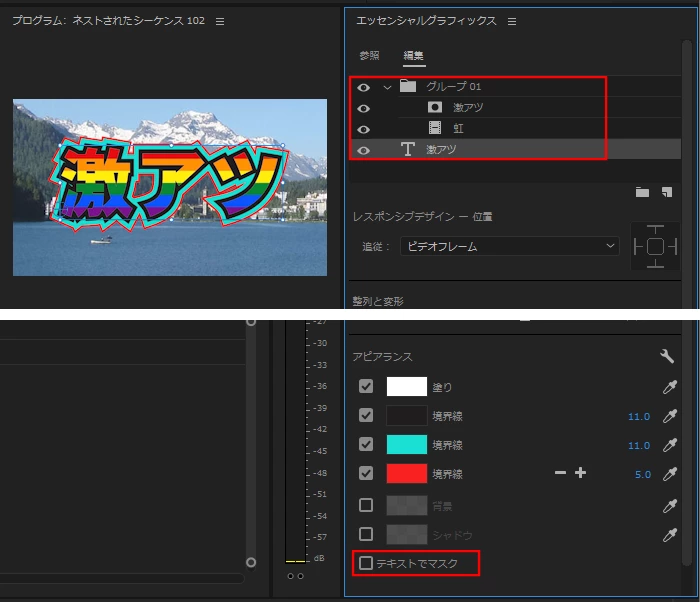Image resolution: width=700 pixels, height=602 pixels.
Task: Create a new group with folder icon
Action: coord(642,192)
